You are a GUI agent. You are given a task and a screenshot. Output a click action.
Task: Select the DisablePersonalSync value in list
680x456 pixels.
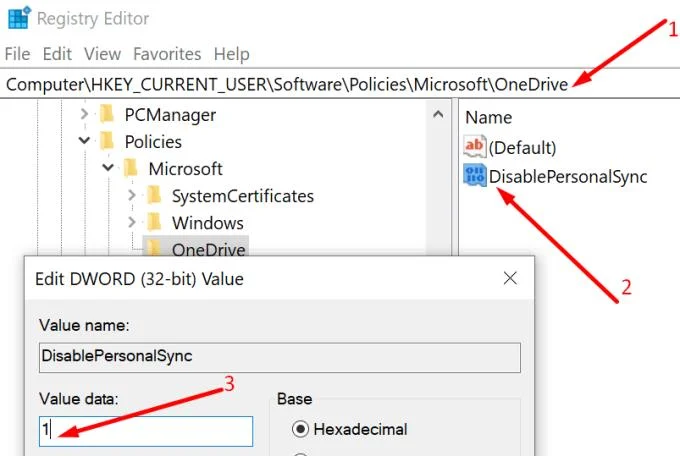[568, 177]
